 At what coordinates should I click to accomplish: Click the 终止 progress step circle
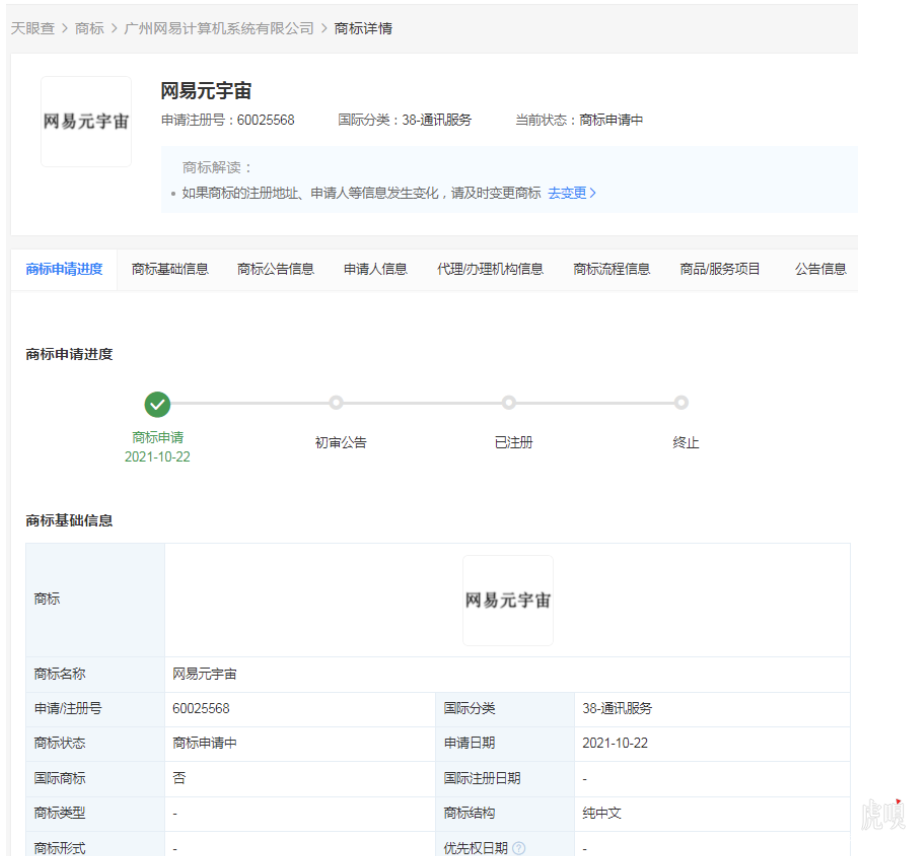681,403
